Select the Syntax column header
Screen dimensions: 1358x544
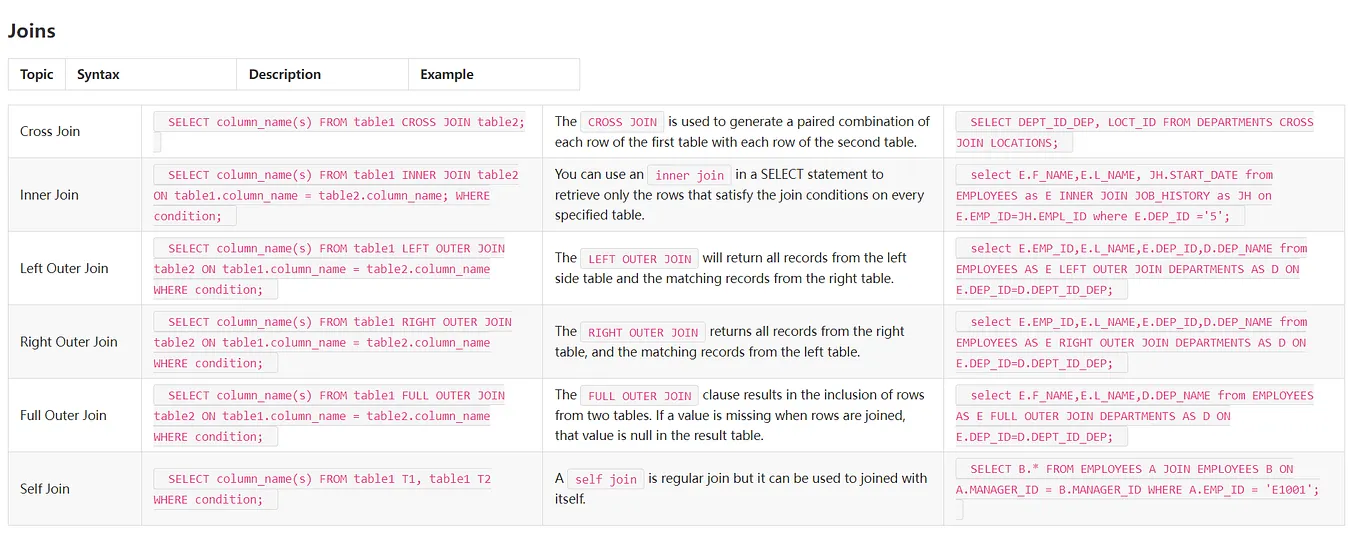click(x=151, y=74)
